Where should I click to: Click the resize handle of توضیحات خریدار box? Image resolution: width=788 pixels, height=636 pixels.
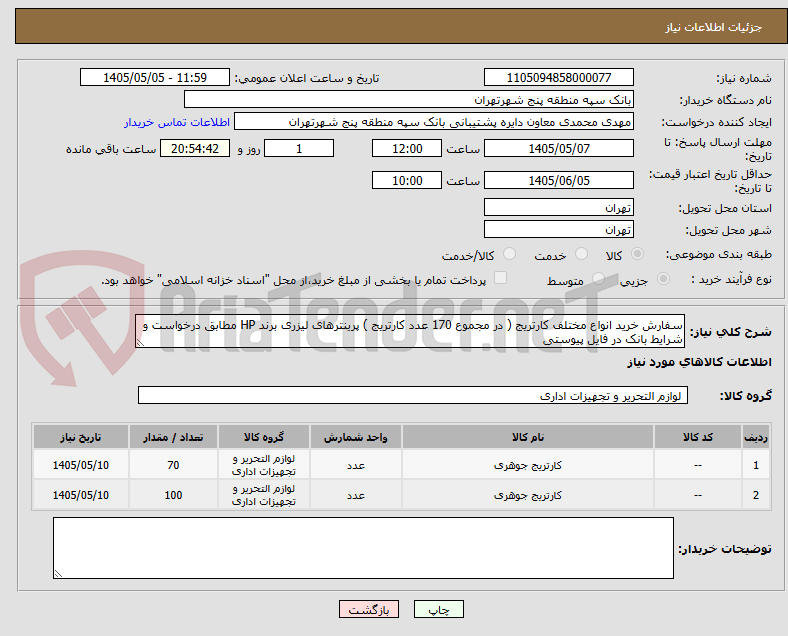[x=58, y=574]
